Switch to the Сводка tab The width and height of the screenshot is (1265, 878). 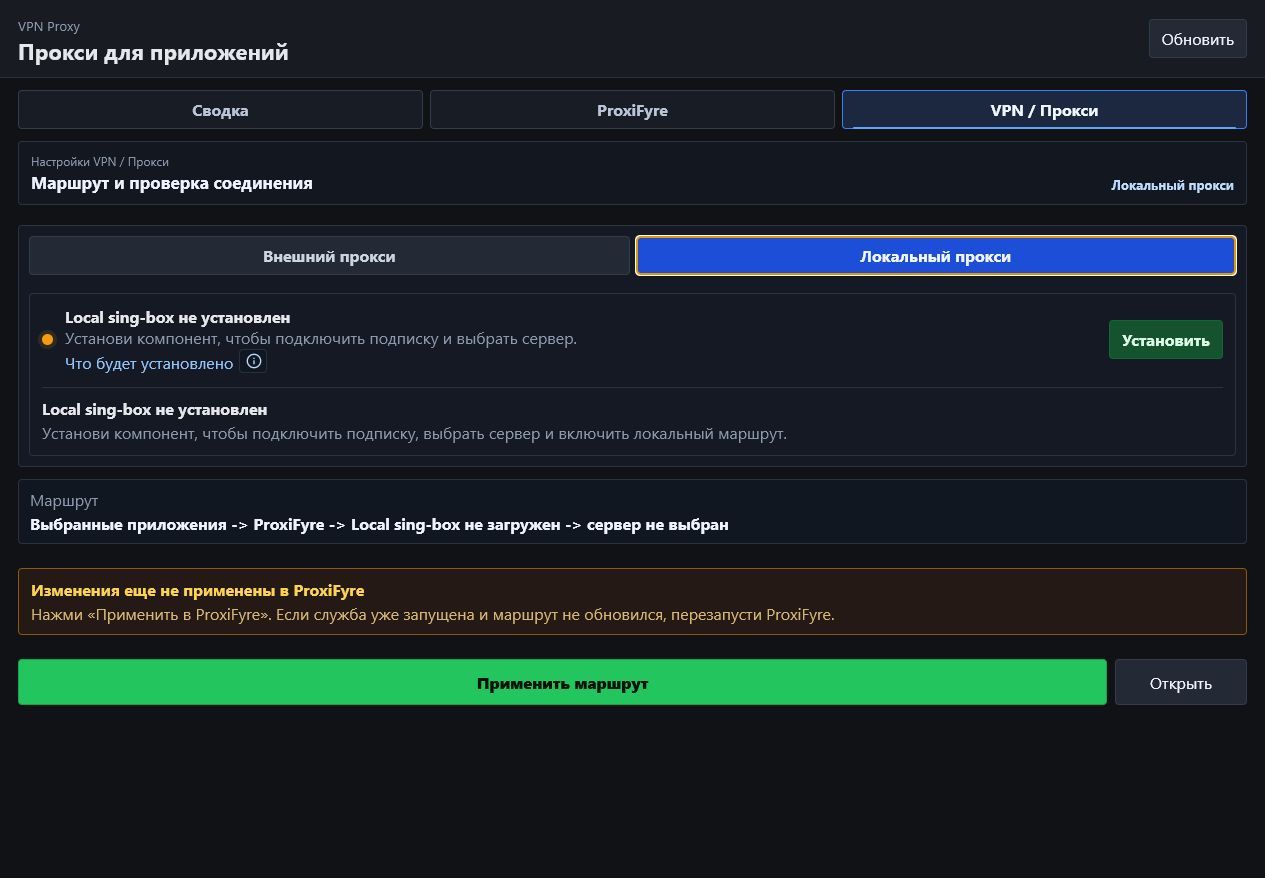pos(220,110)
